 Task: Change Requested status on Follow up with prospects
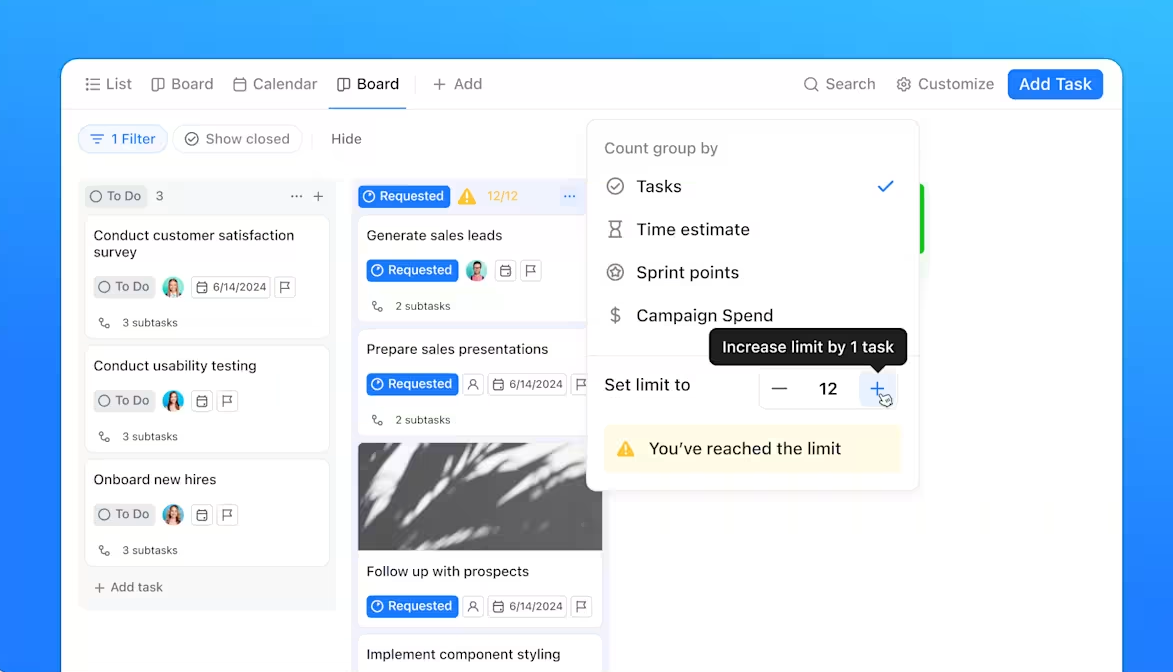pyautogui.click(x=412, y=606)
